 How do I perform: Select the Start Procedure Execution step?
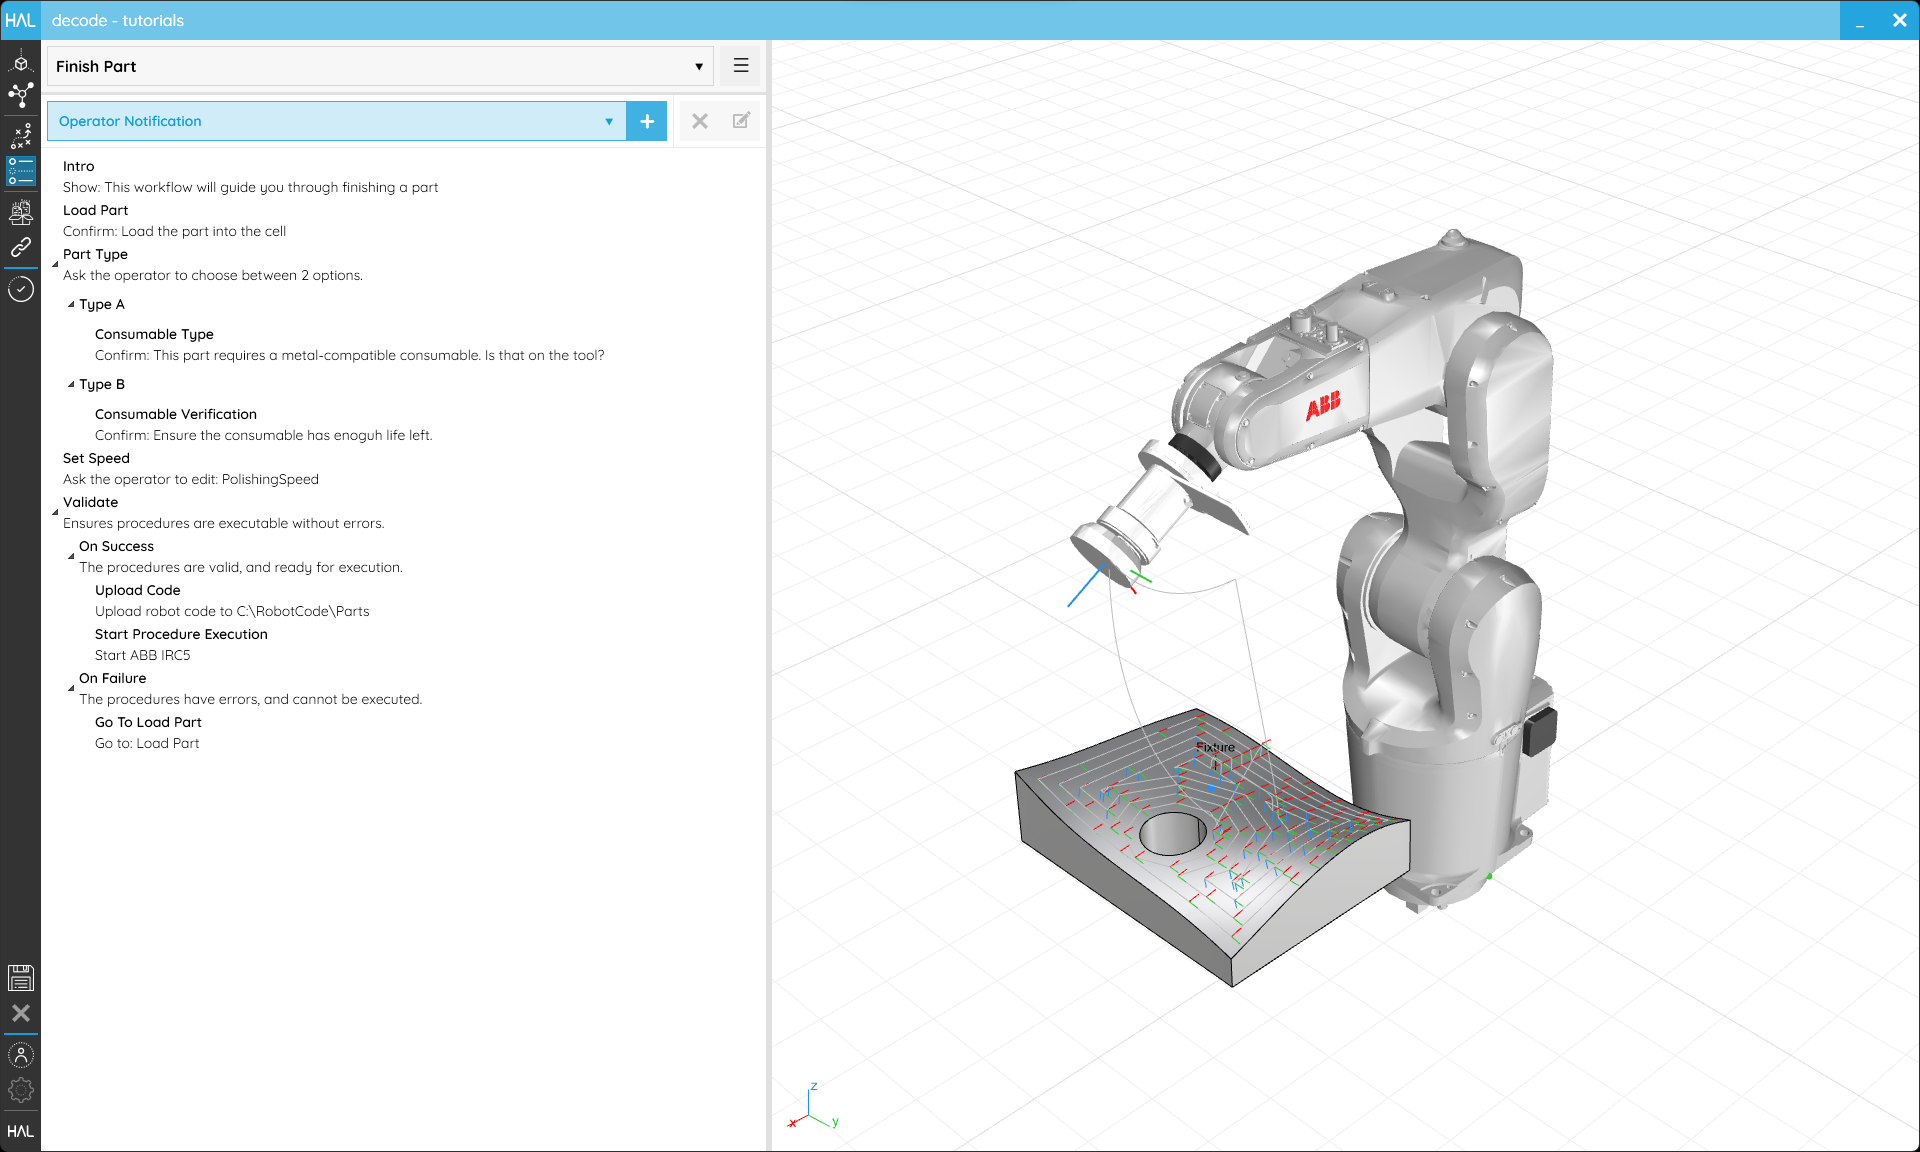point(181,634)
